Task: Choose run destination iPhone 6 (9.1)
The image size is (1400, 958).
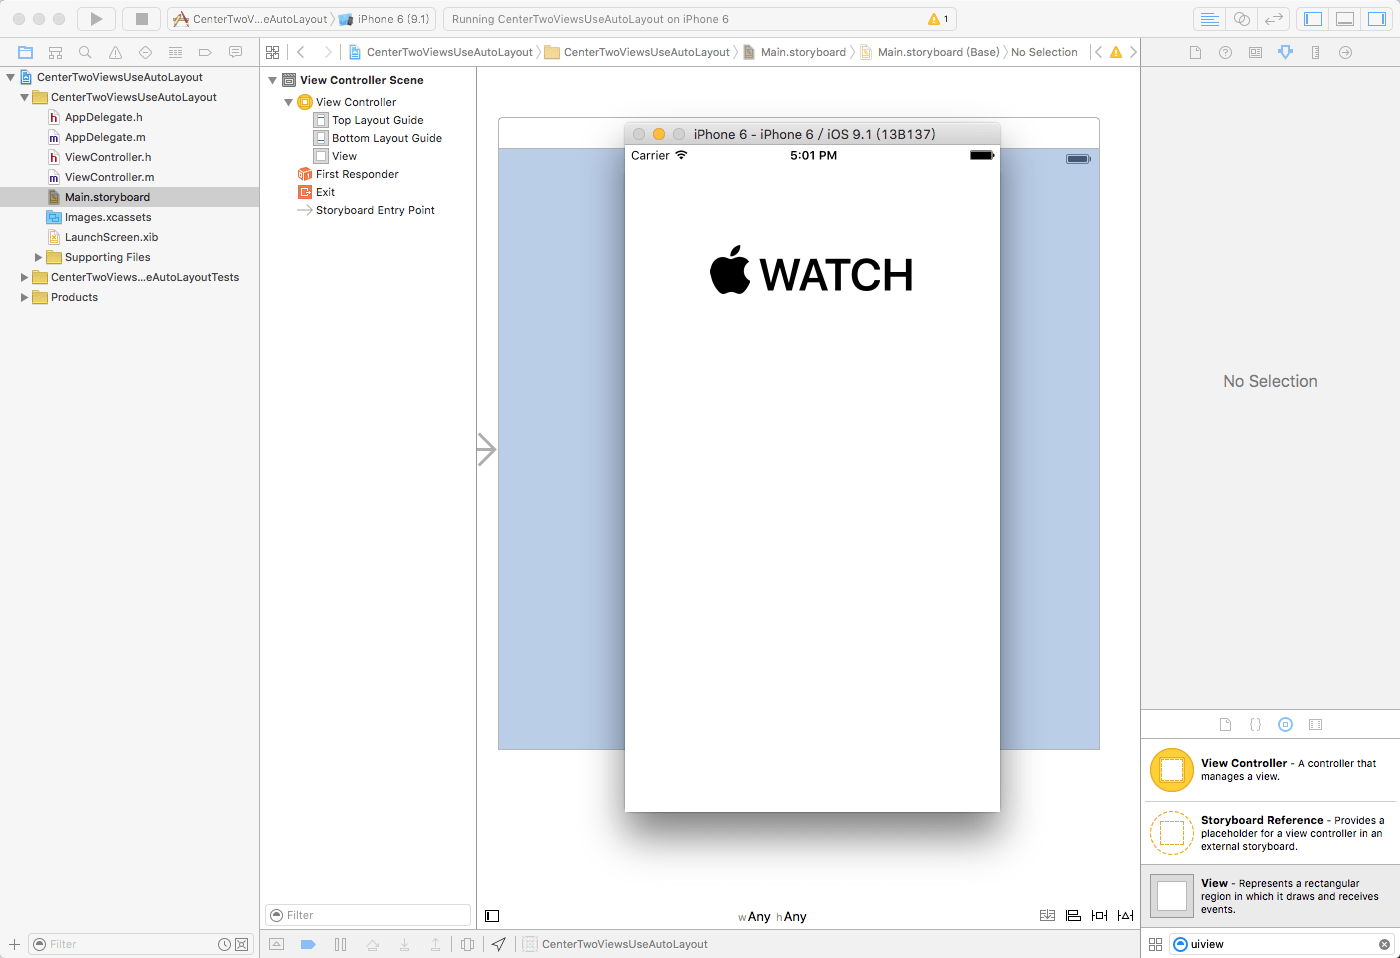Action: pyautogui.click(x=385, y=19)
